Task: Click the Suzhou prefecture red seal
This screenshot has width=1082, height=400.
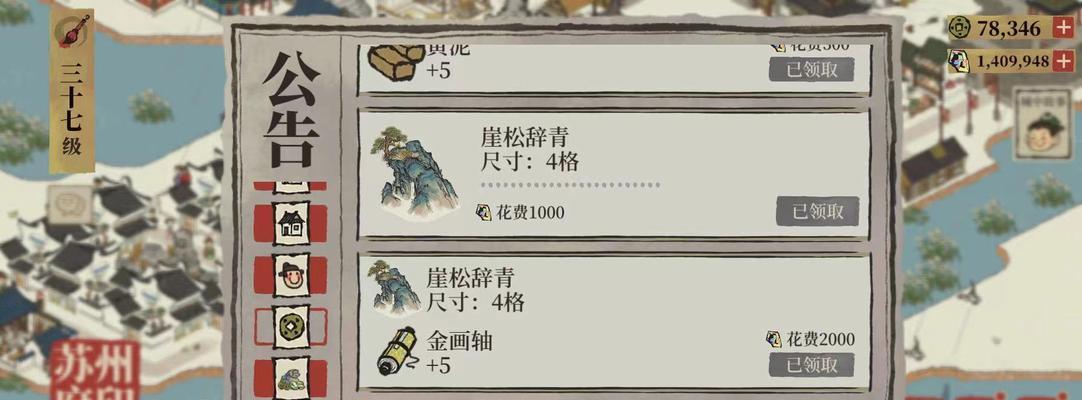Action: 95,371
